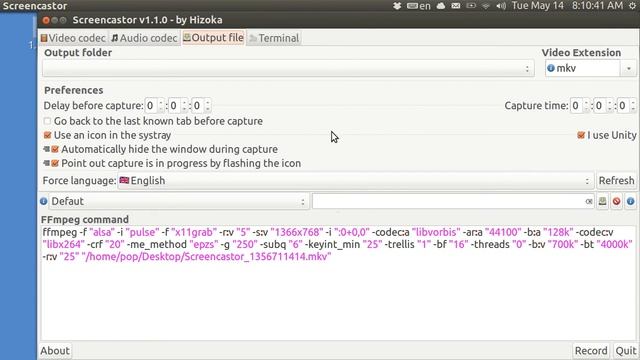This screenshot has width=640, height=360.
Task: Toggle I use Unity checkbox
Action: point(581,135)
